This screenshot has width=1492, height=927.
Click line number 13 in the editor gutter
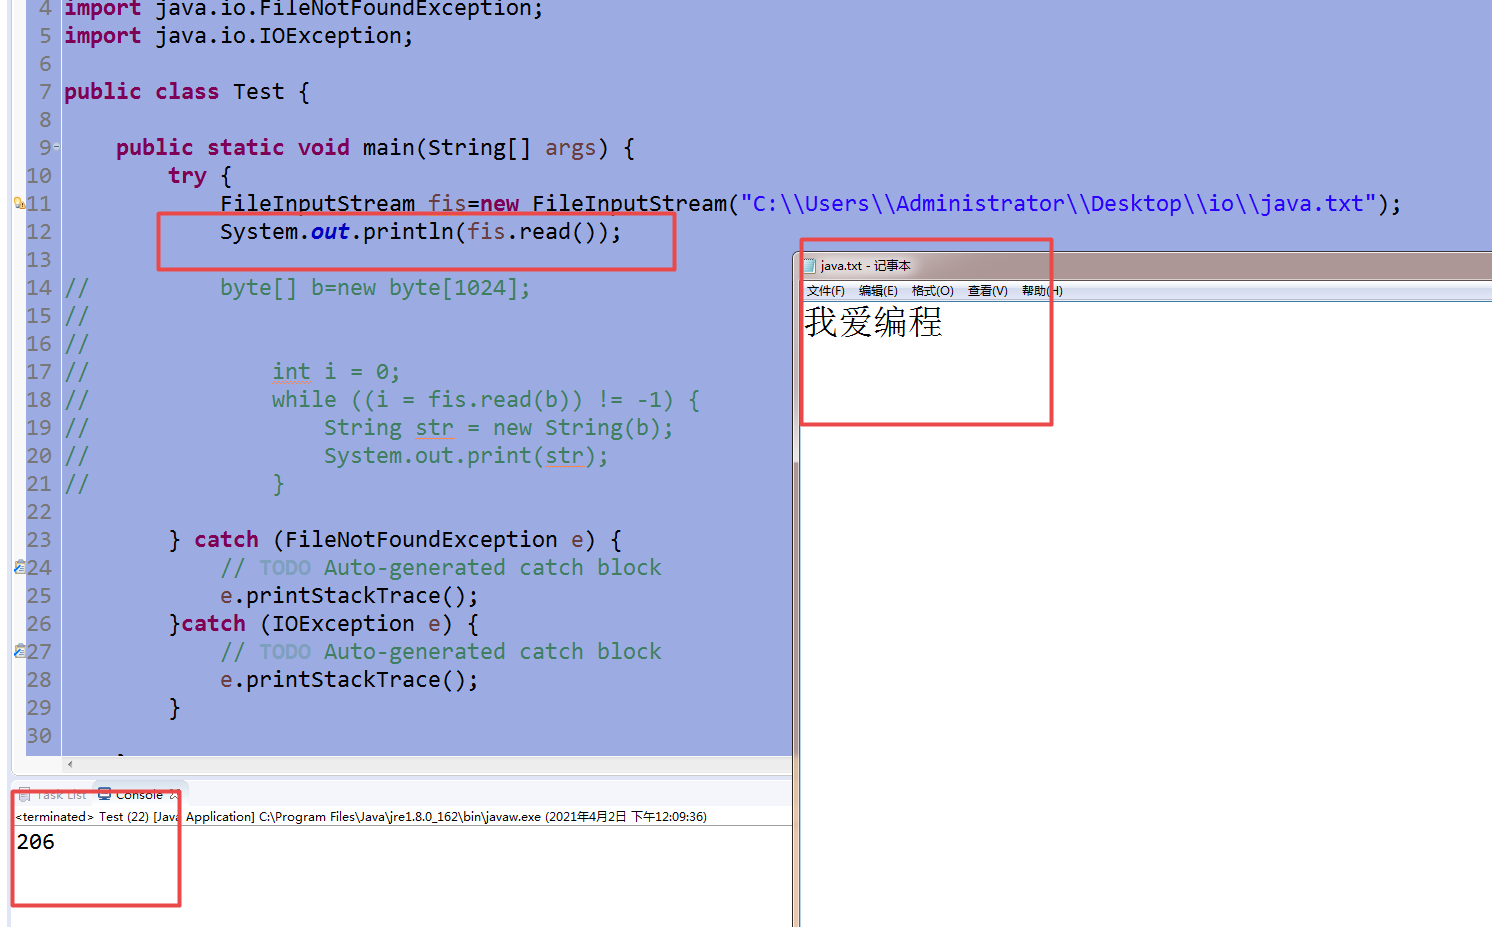[x=39, y=260]
